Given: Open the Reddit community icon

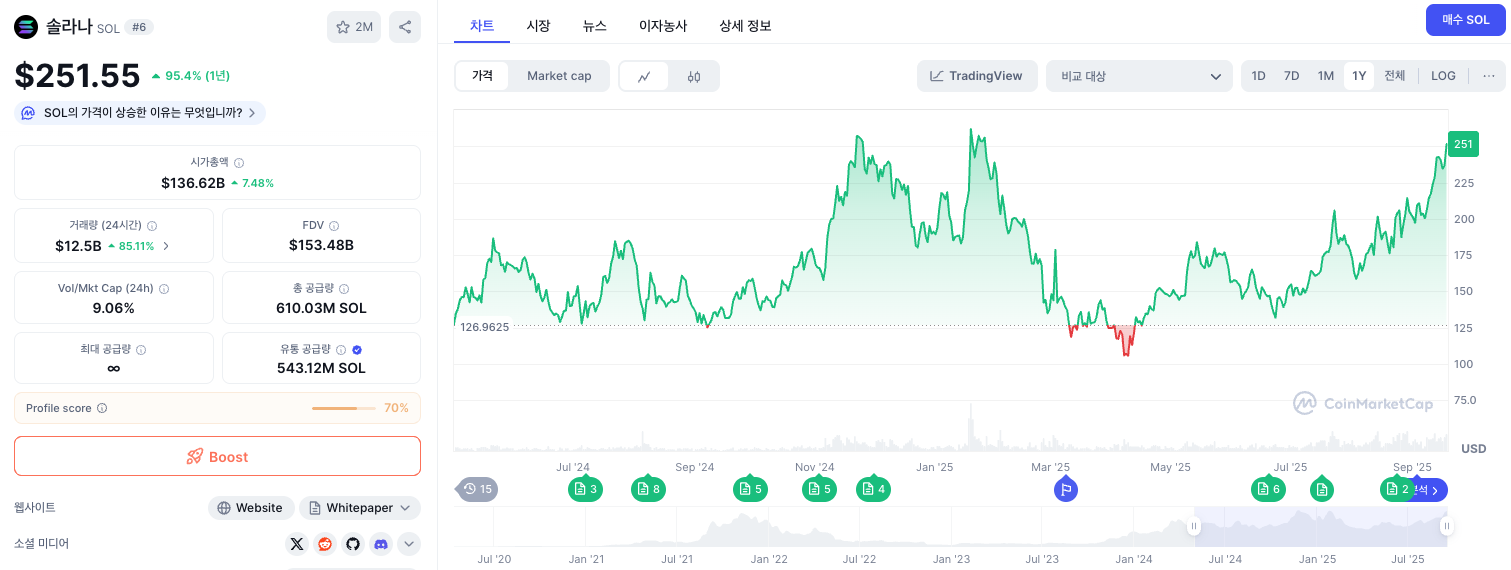Looking at the screenshot, I should [x=324, y=544].
